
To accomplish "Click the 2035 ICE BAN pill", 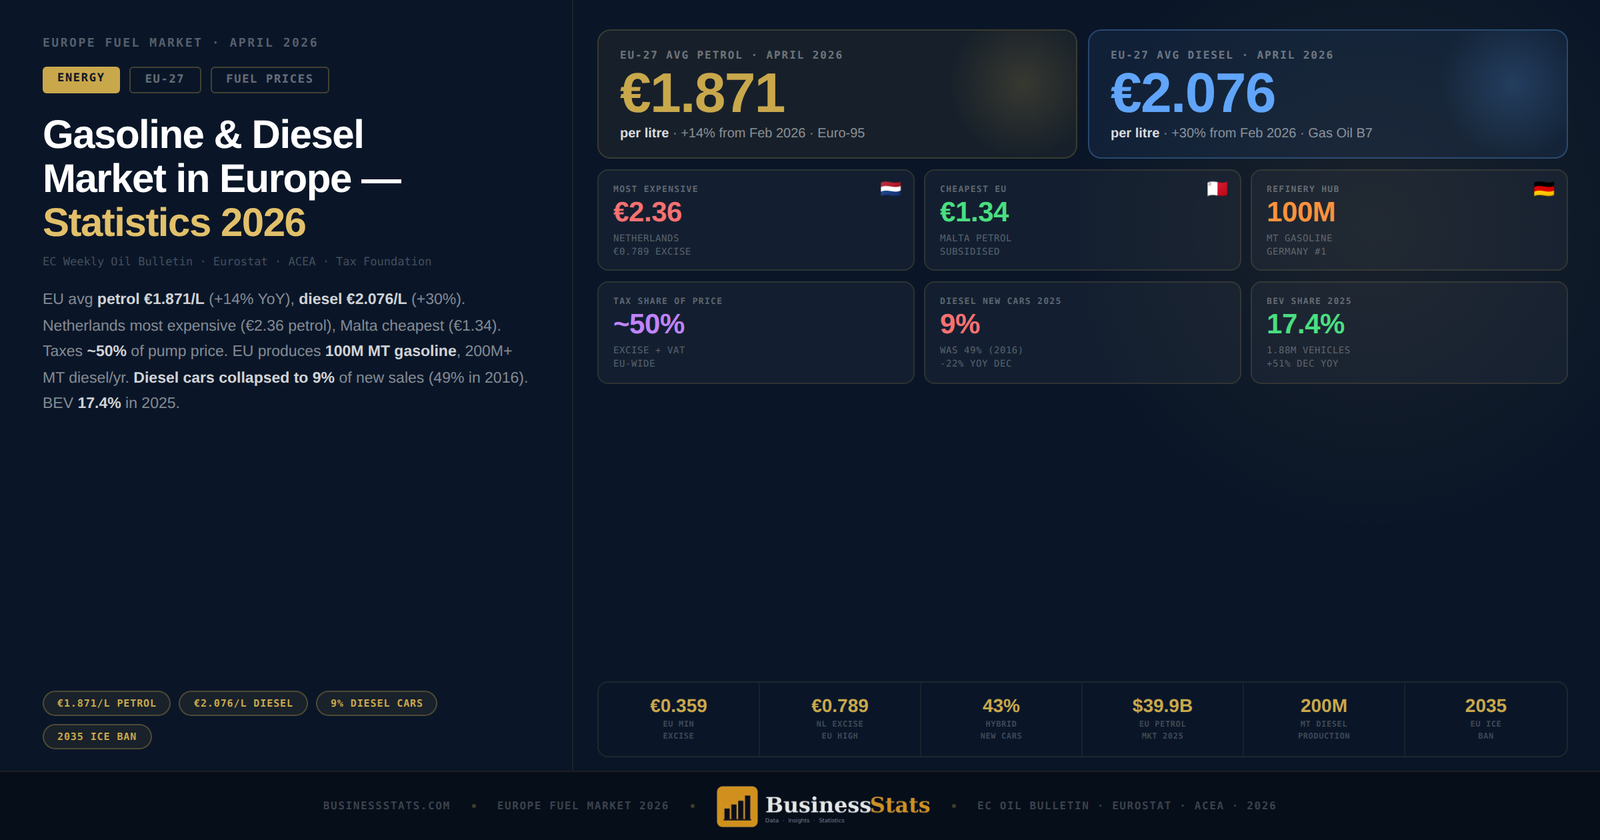I will click(97, 737).
